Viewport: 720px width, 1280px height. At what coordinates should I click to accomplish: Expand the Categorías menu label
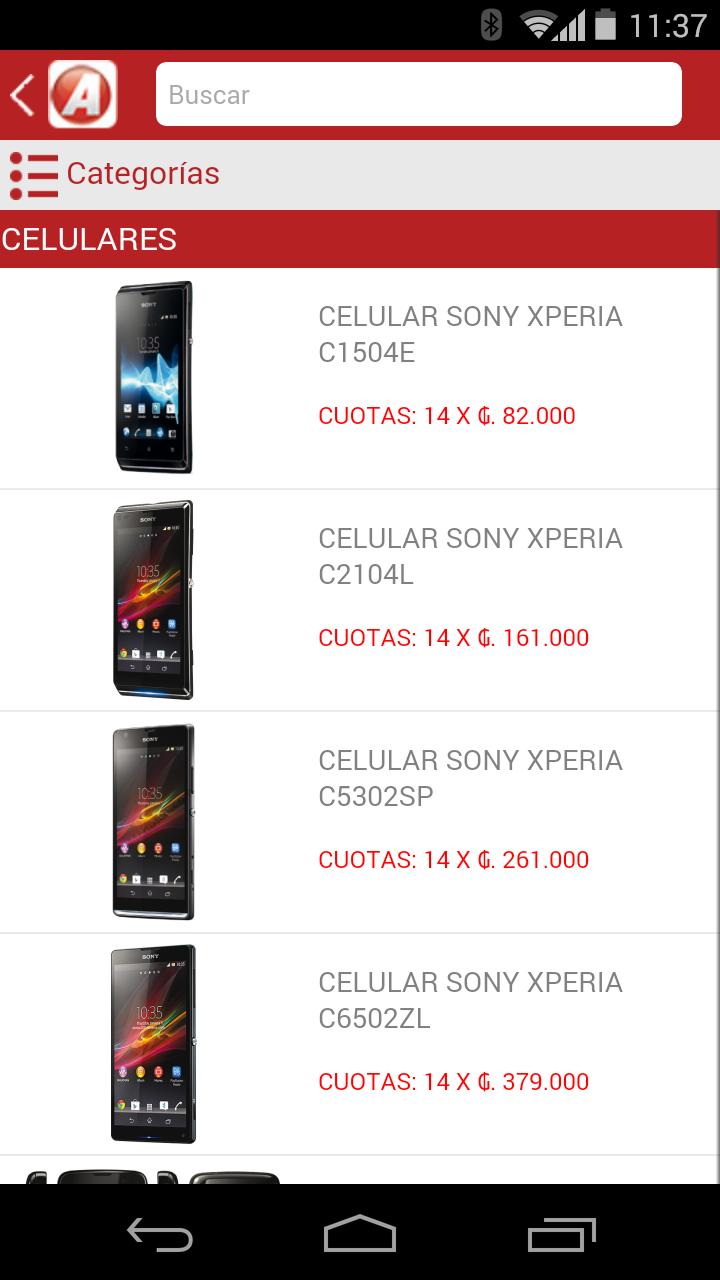143,174
